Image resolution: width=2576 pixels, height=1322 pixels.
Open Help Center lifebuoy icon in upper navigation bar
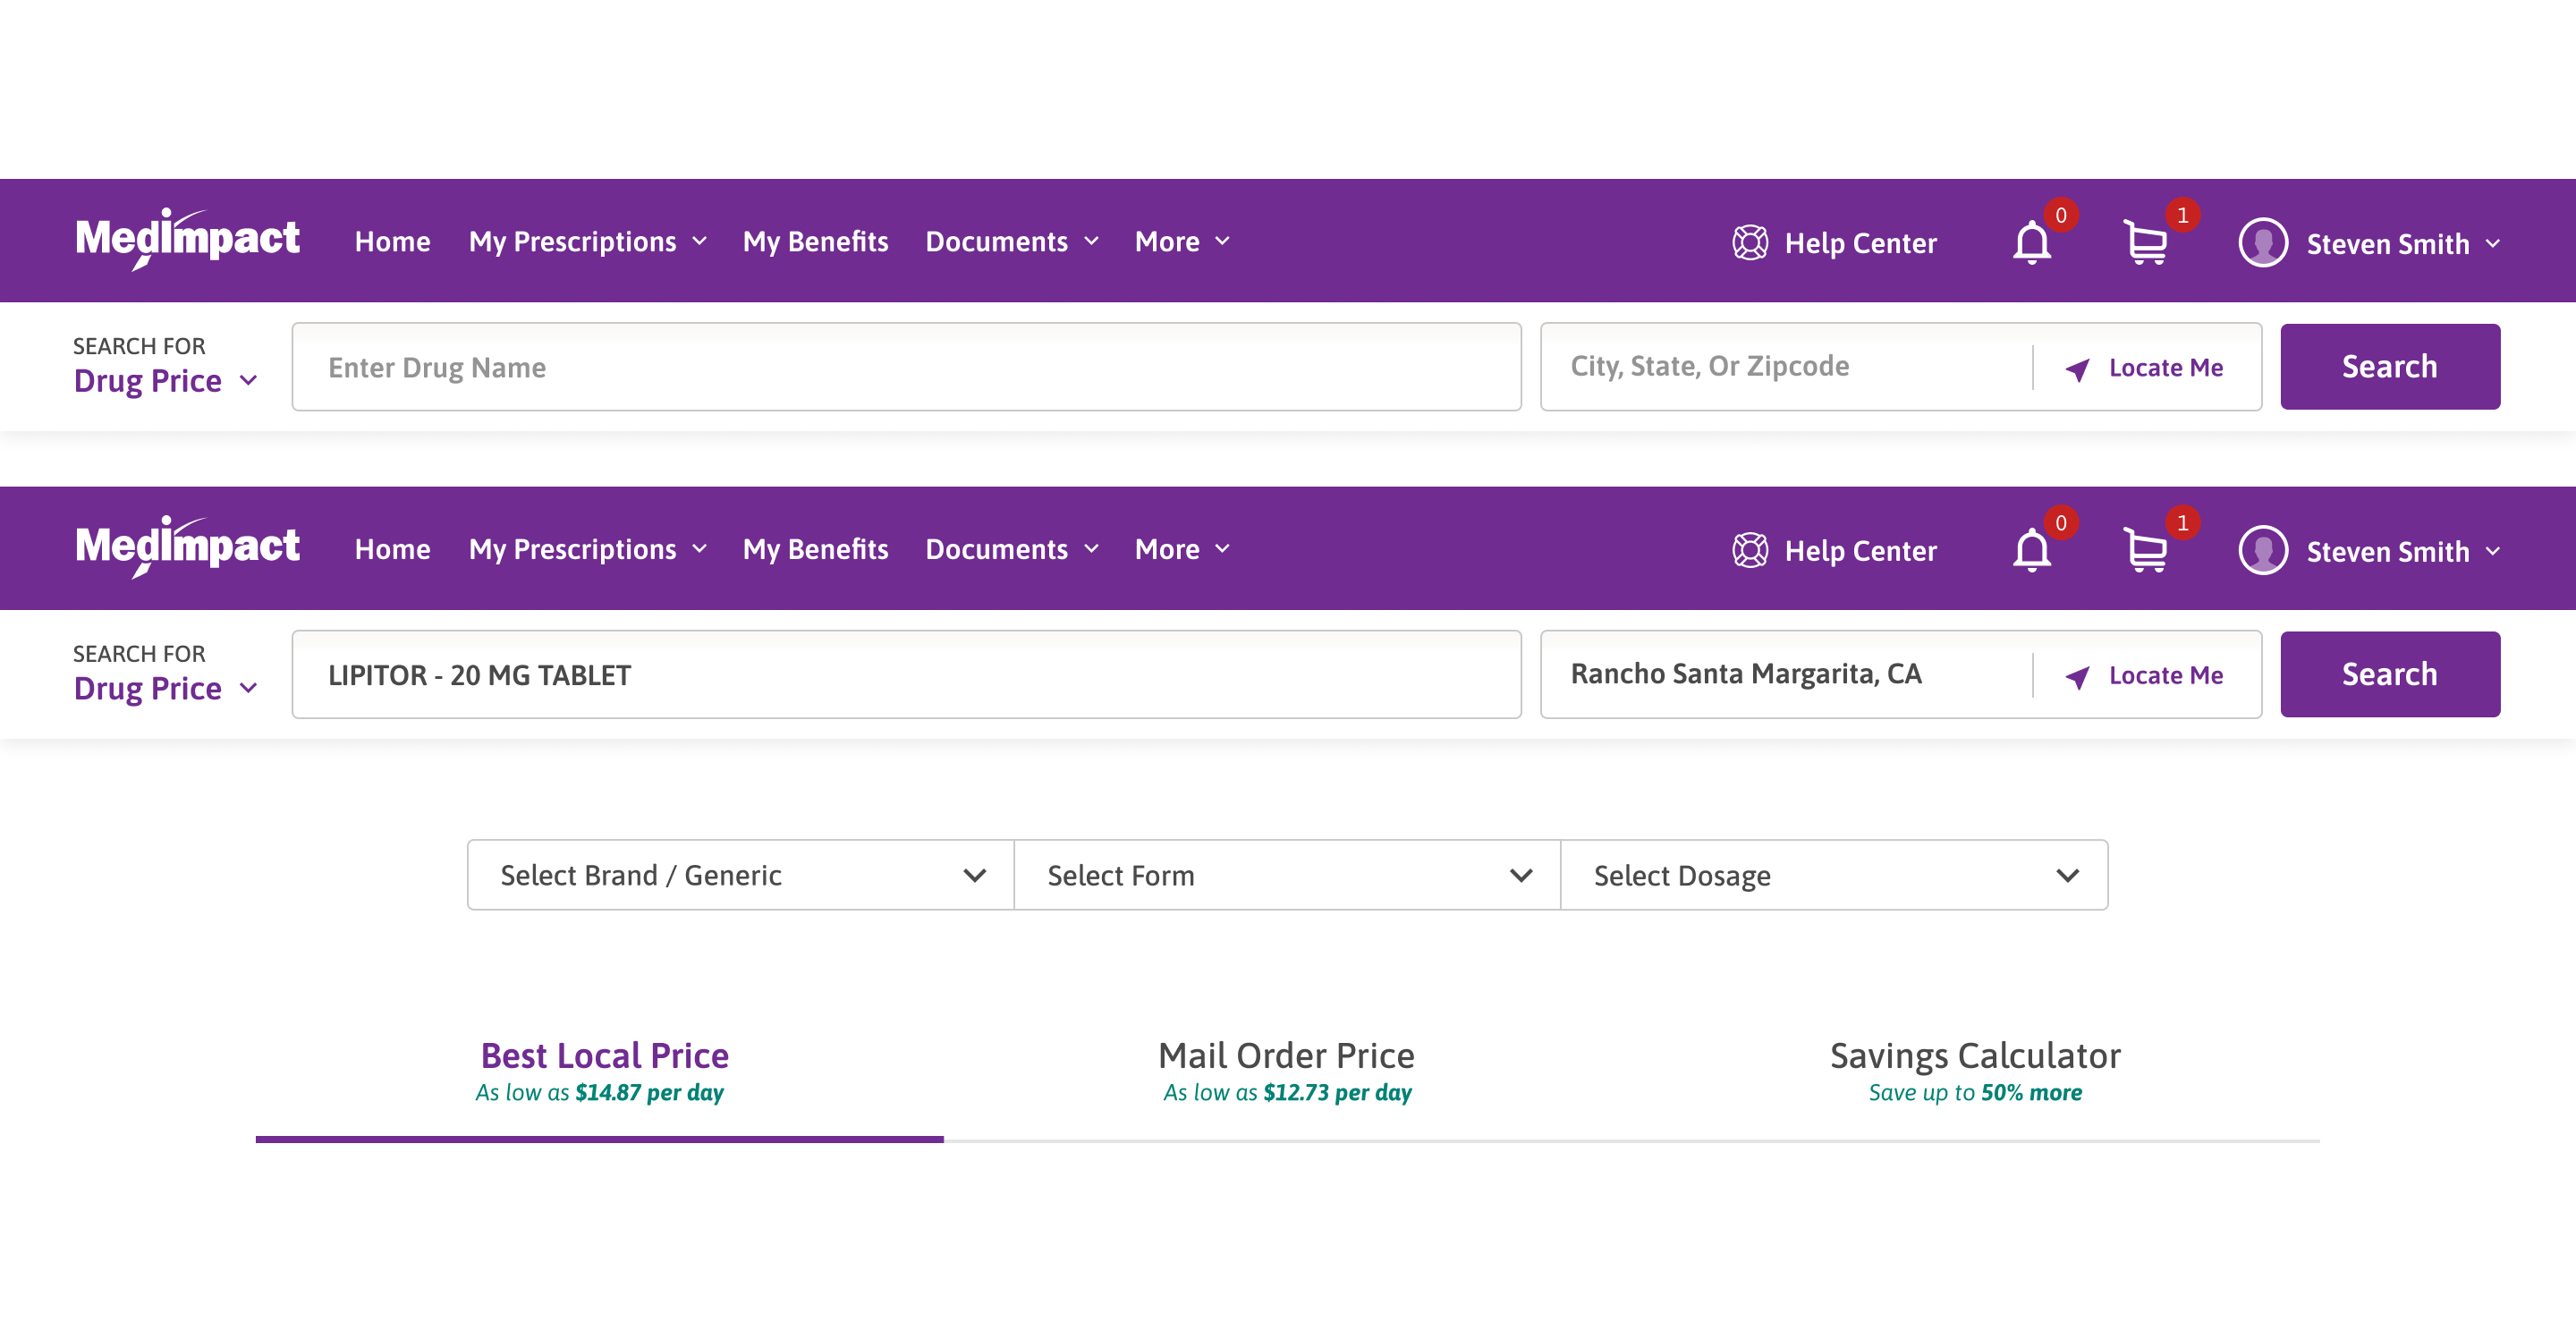[1750, 242]
